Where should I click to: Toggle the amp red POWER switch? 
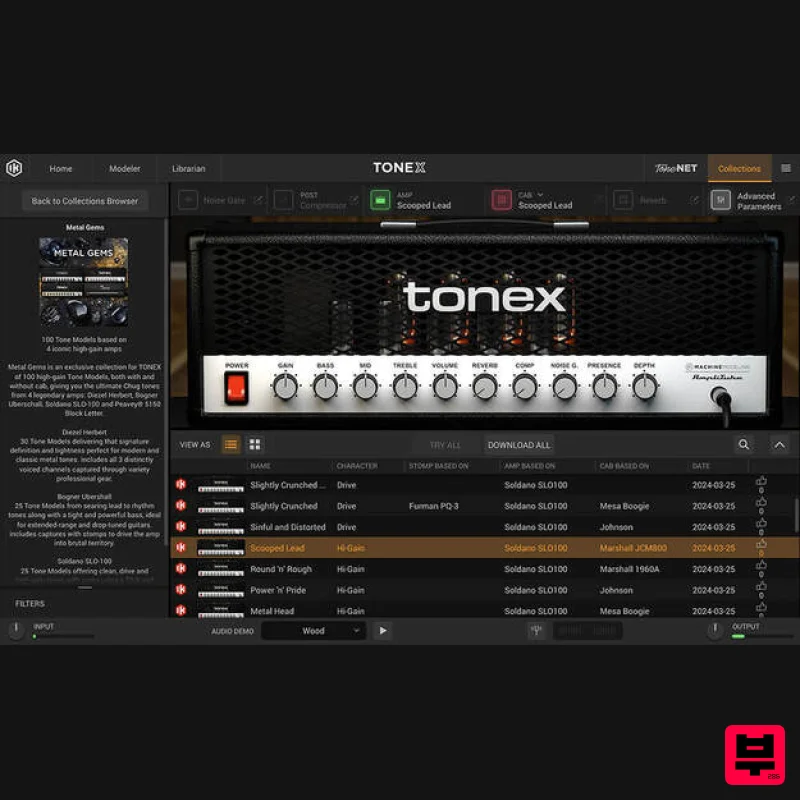(236, 389)
